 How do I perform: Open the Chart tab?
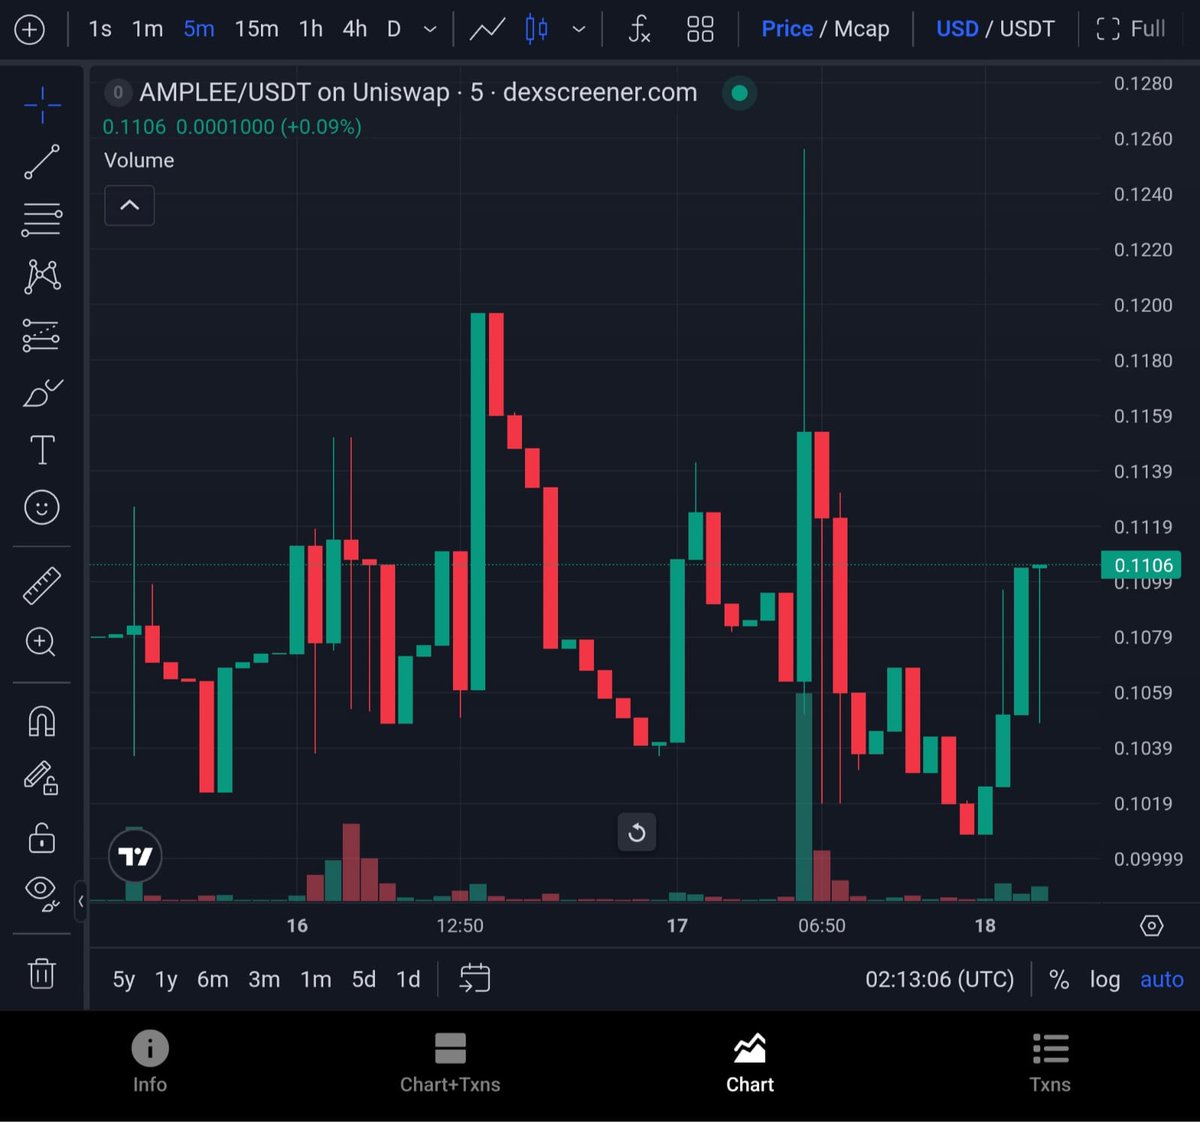tap(750, 1062)
